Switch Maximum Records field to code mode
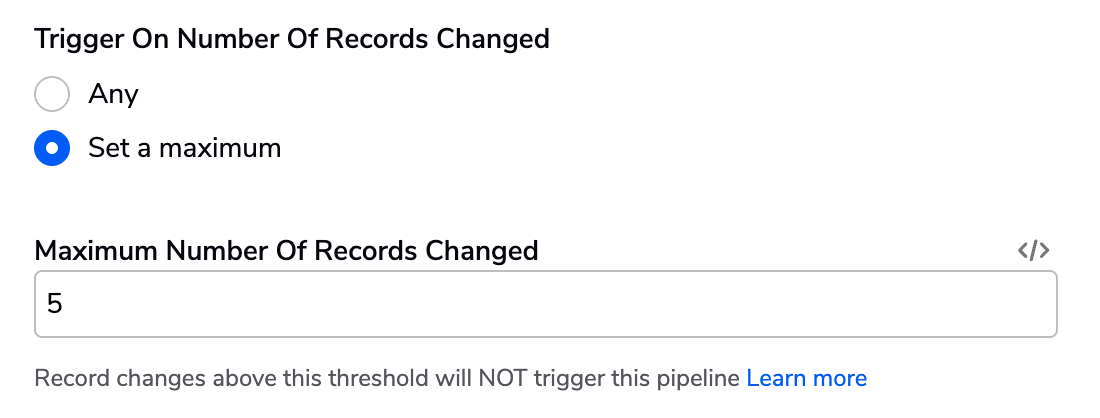Screen dimensions: 1100x418 pos(1033,250)
